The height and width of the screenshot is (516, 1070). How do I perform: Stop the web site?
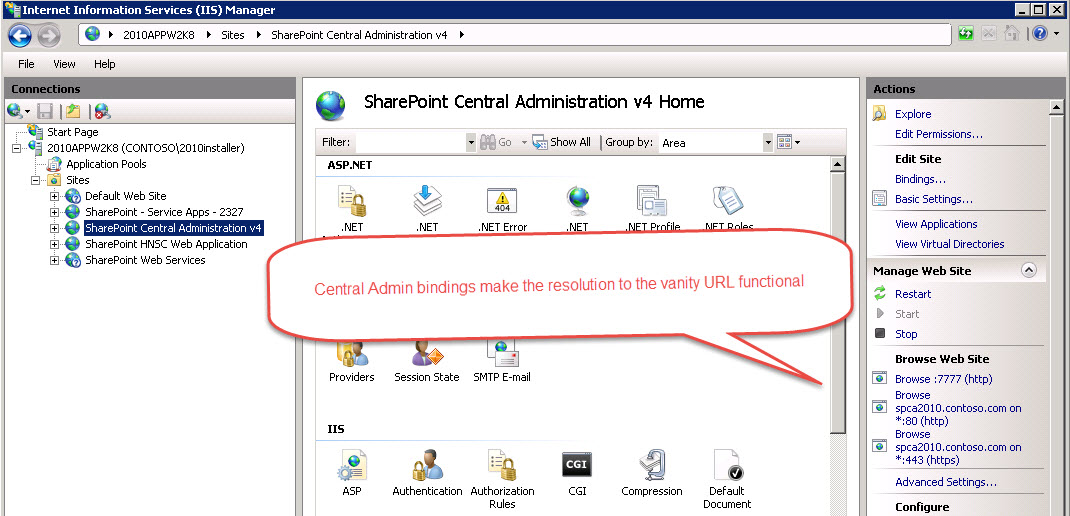point(906,334)
